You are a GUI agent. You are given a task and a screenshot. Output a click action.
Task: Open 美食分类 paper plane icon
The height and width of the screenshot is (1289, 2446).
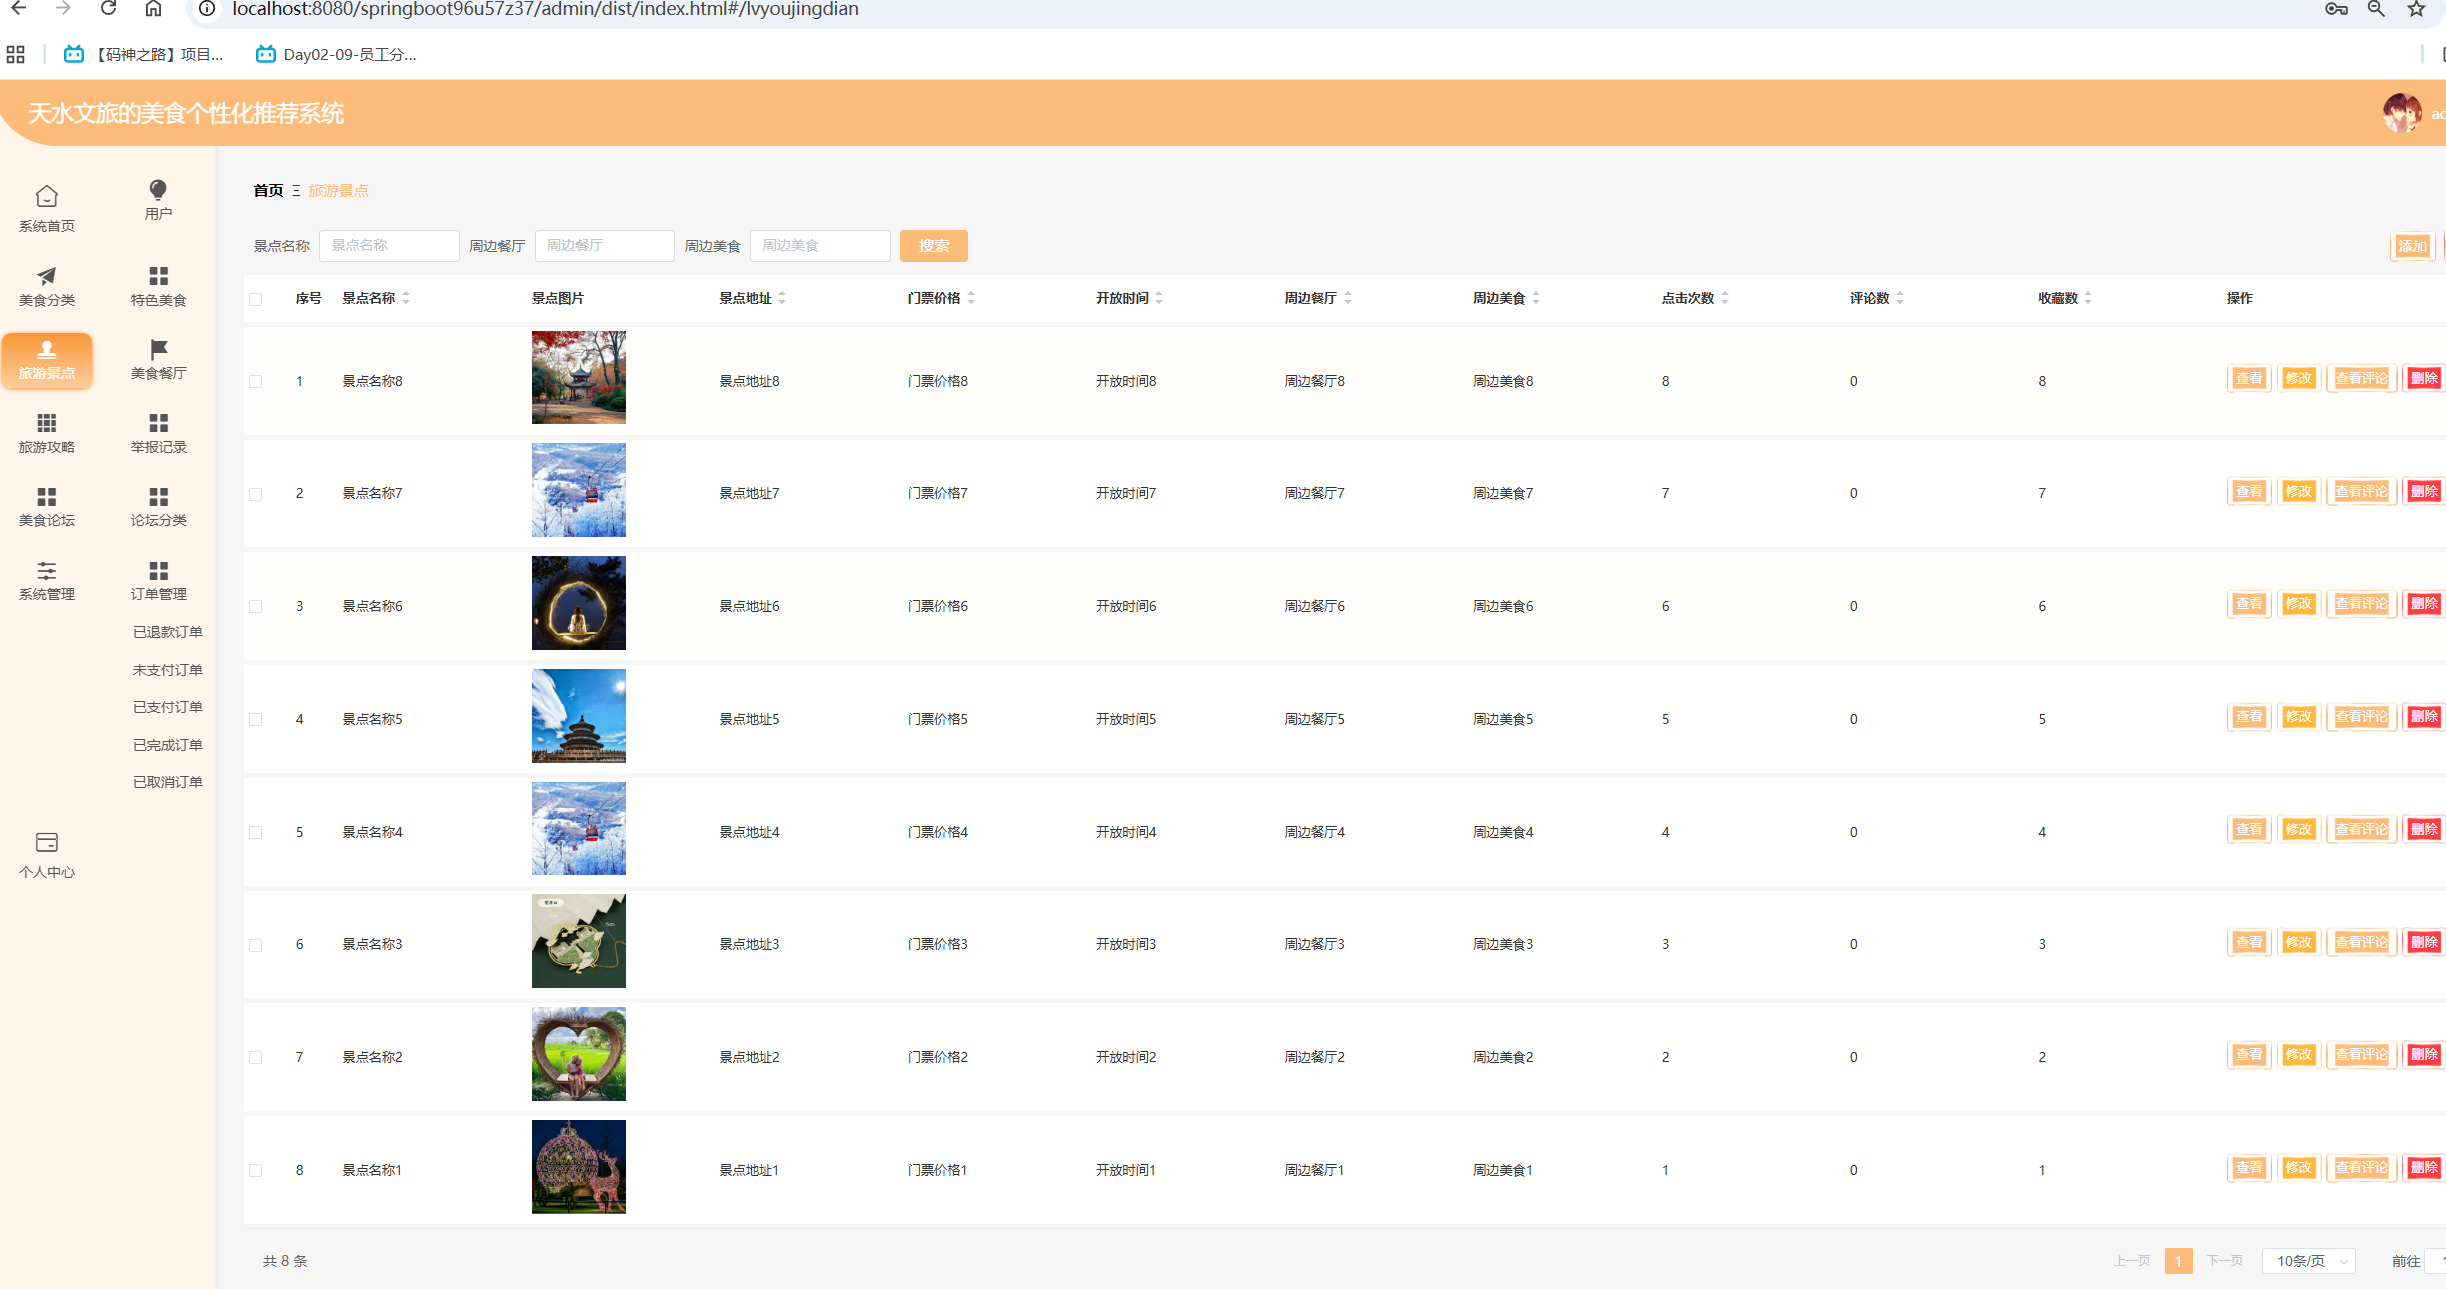pos(46,276)
